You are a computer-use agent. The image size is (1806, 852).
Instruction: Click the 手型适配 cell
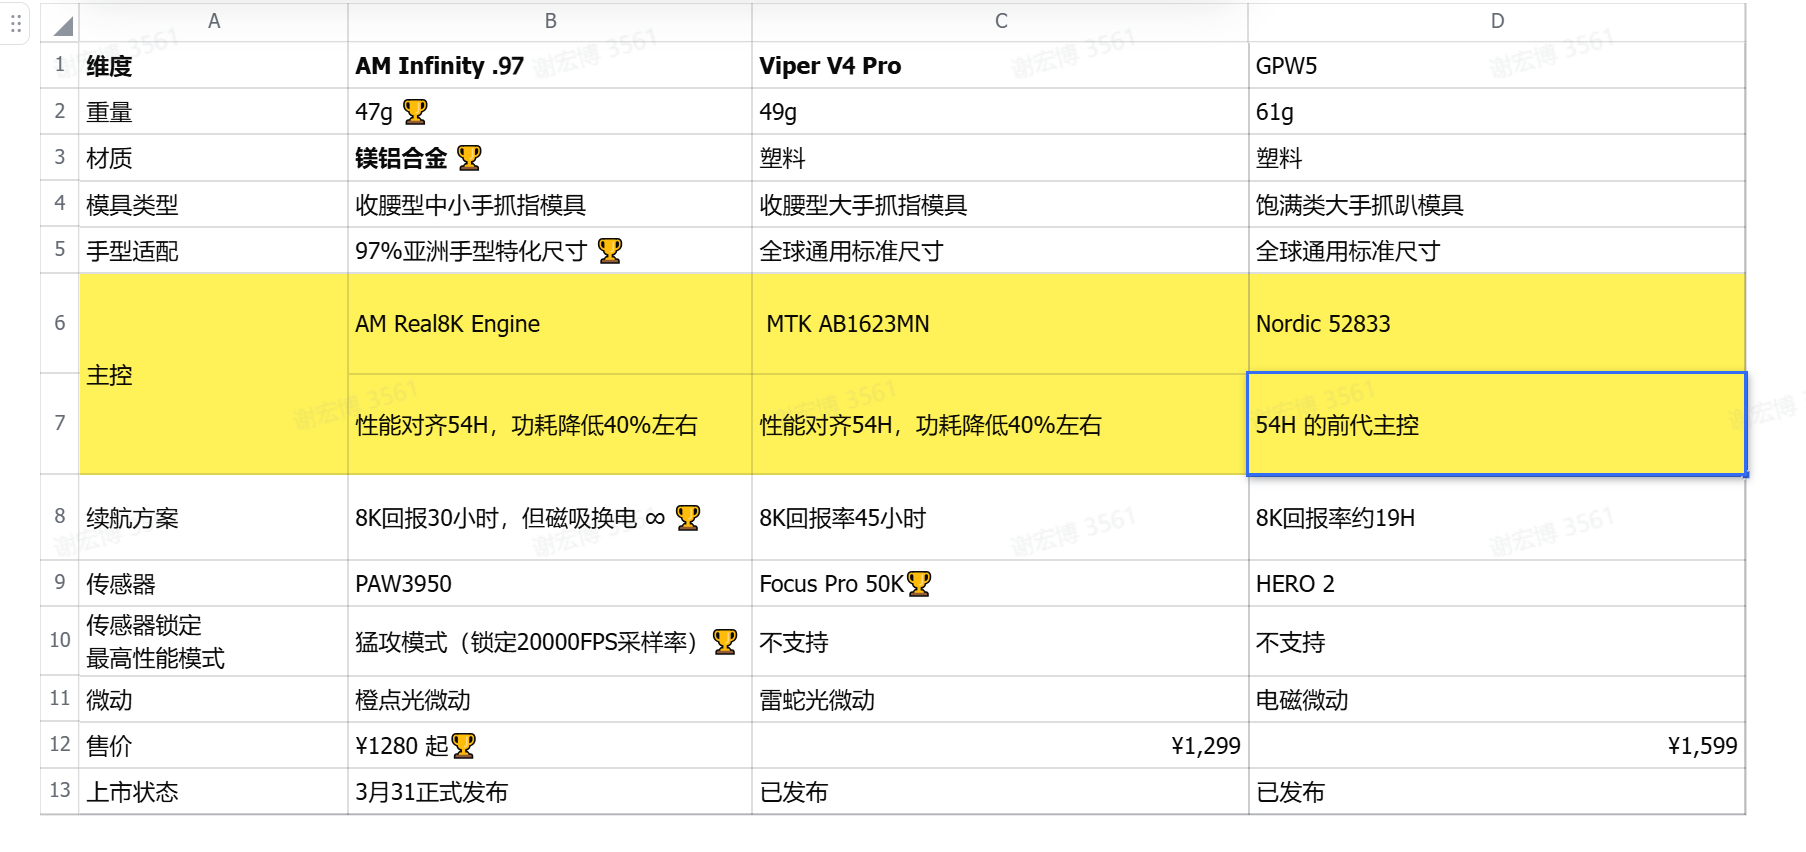coord(214,251)
